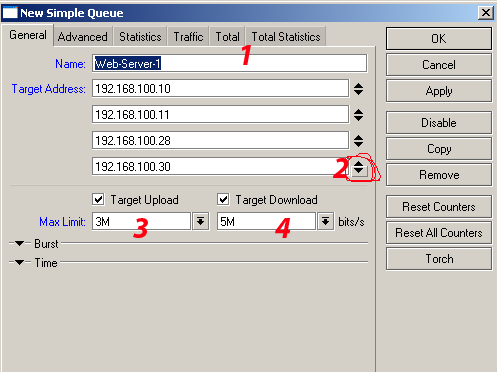Click the OK button

(439, 39)
